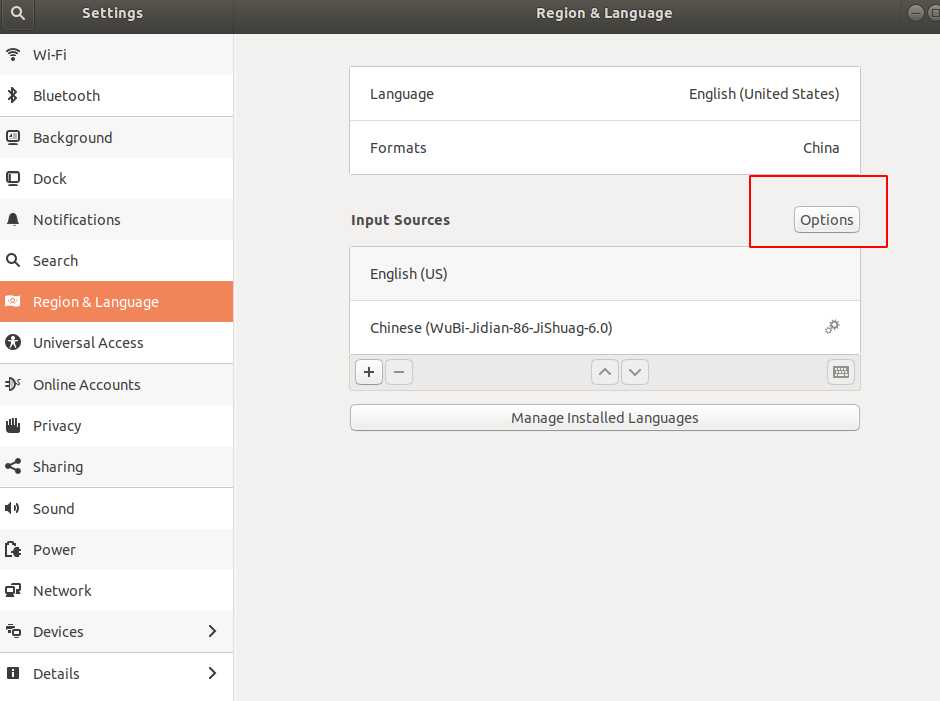Image resolution: width=940 pixels, height=701 pixels.
Task: Show keyboard layout via keyboard icon
Action: [841, 373]
